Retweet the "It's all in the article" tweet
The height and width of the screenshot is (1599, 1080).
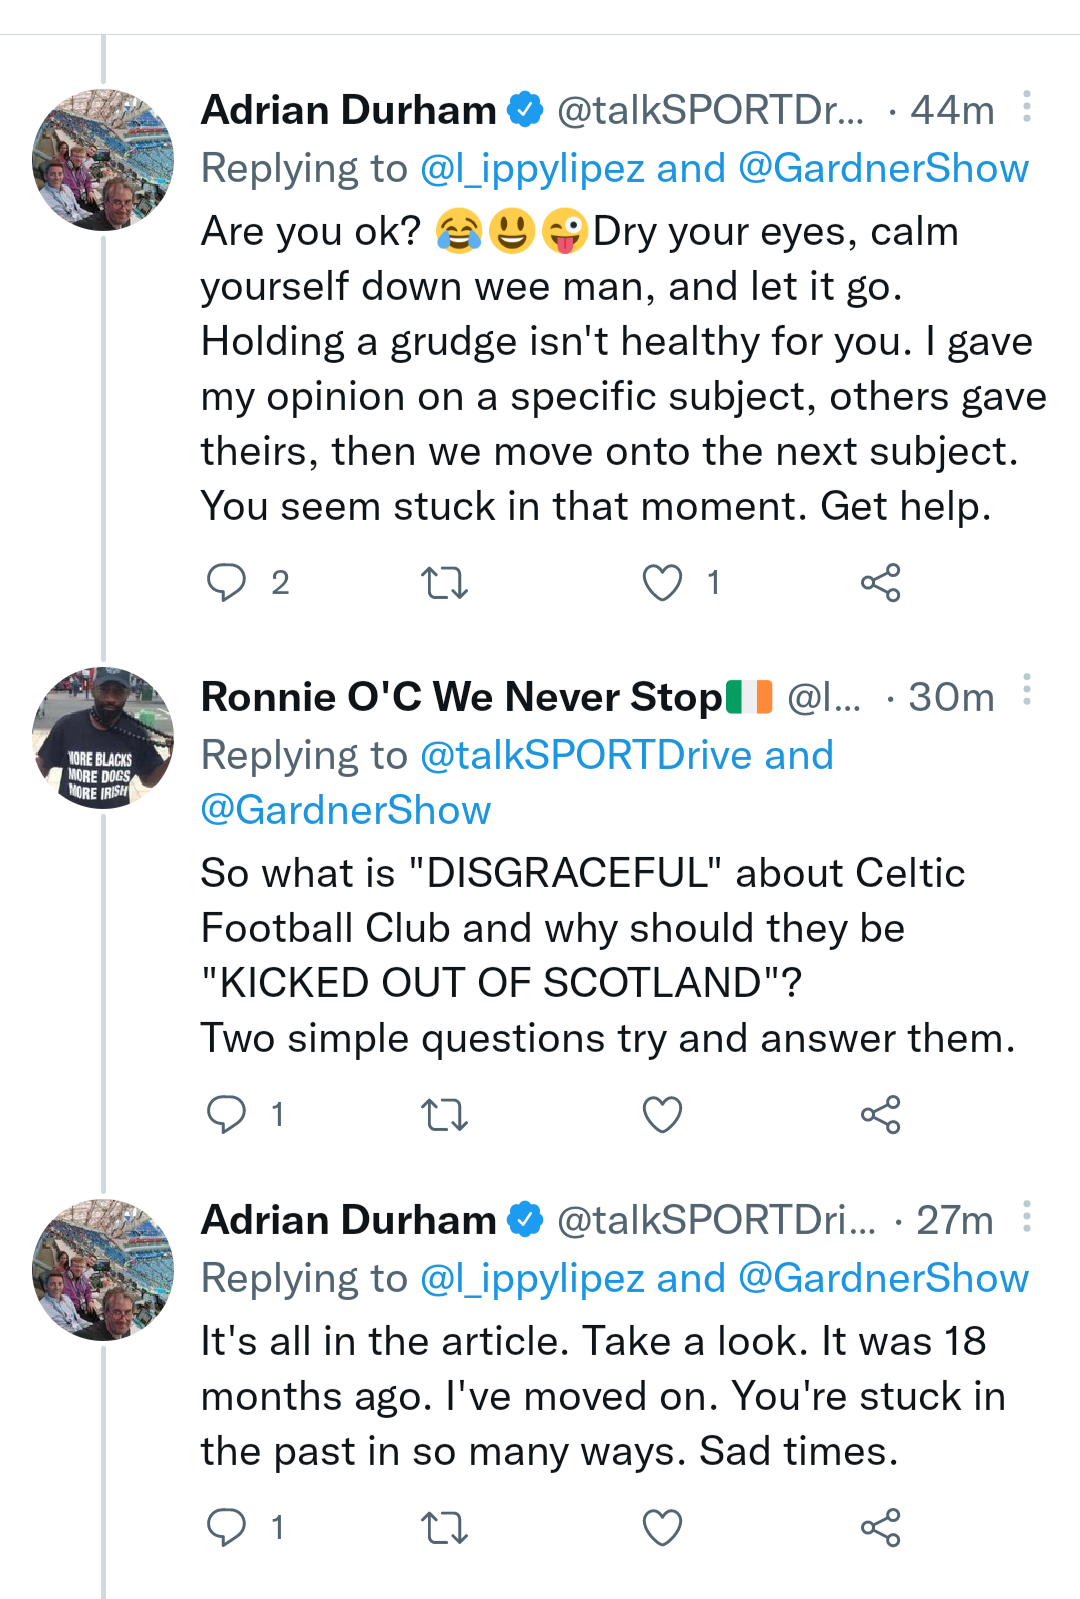click(x=444, y=1527)
